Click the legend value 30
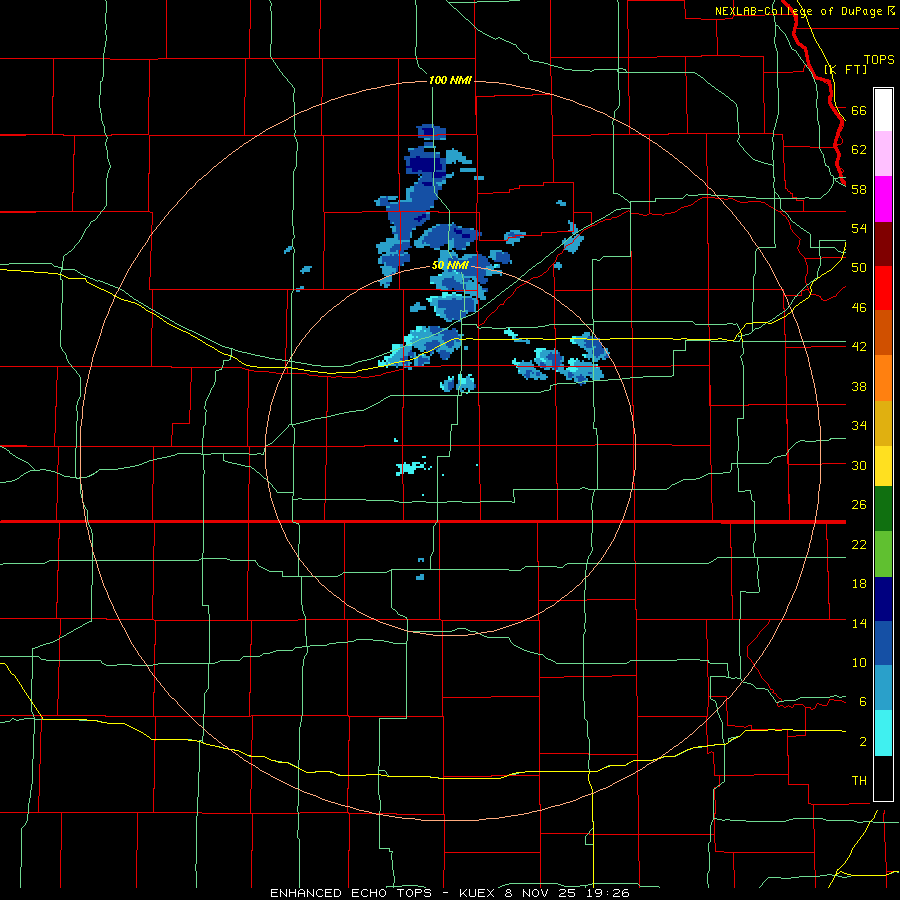The image size is (900, 900). pos(859,465)
